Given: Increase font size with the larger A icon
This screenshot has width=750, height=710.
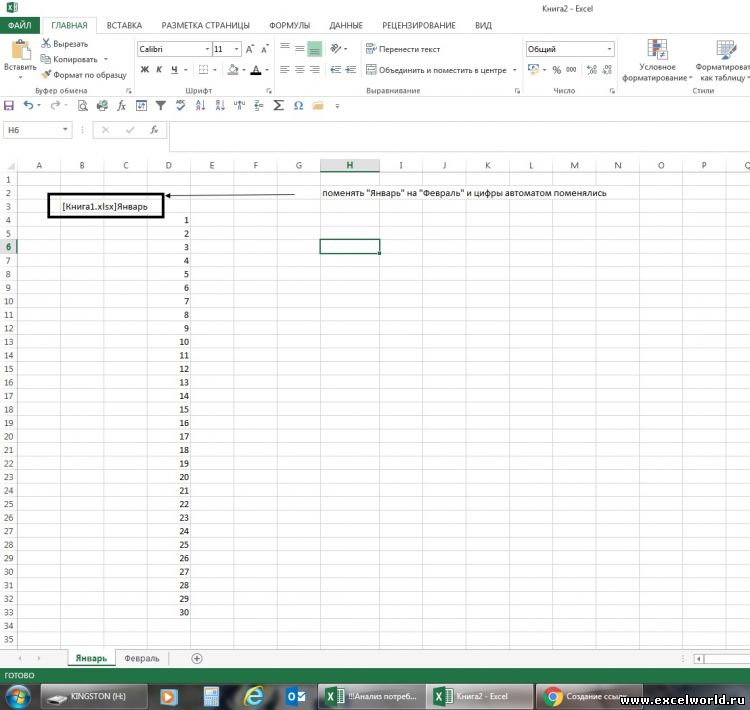Looking at the screenshot, I should coord(250,49).
